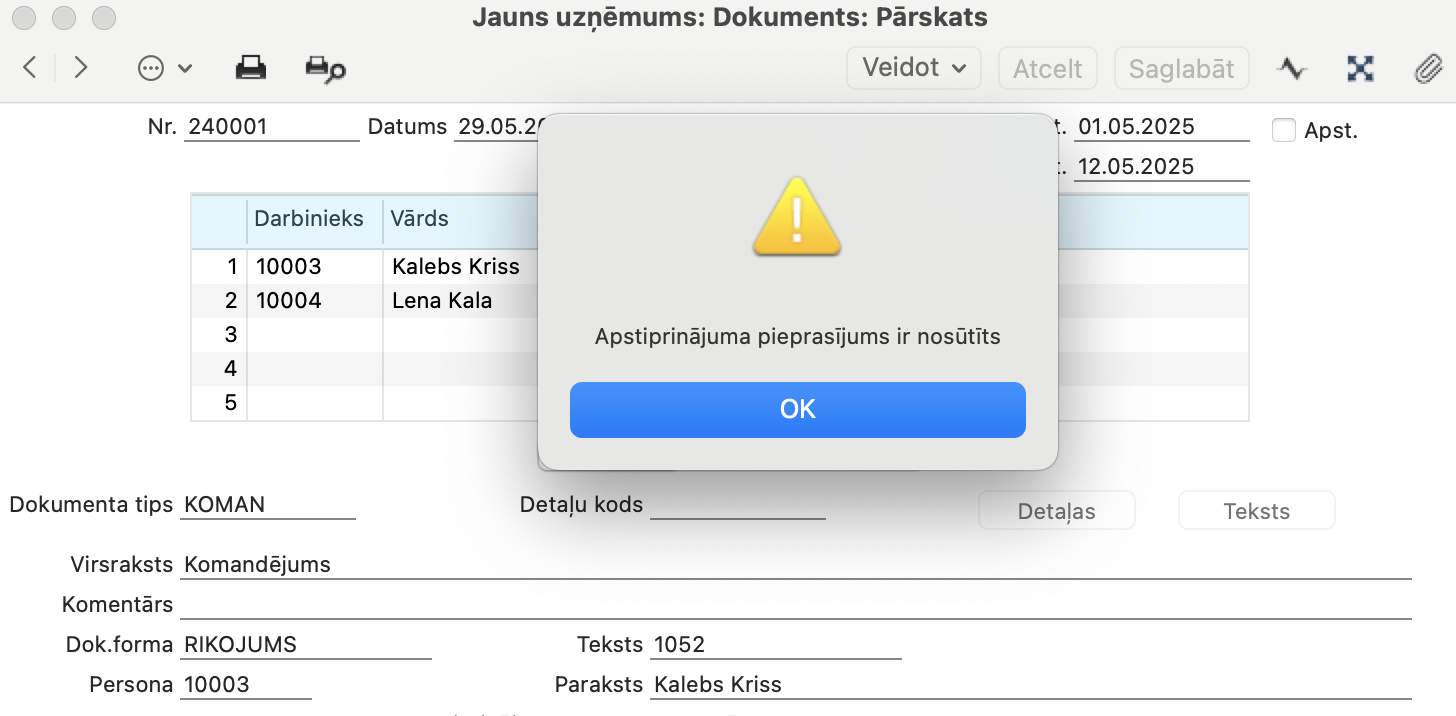Open the workflow activity icon

(x=1292, y=68)
